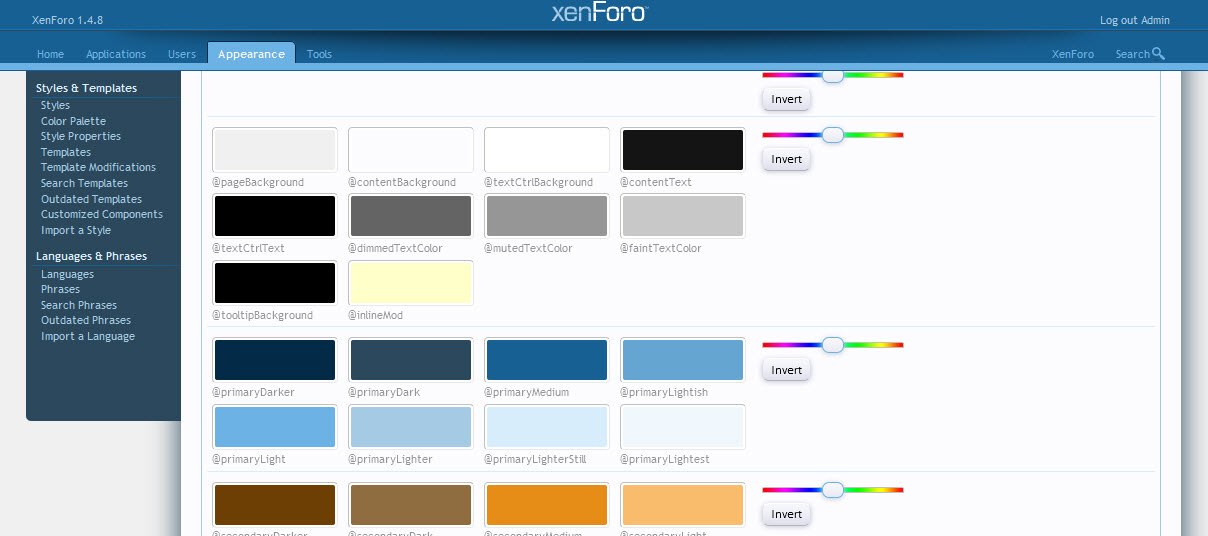Select the primaryMedium color swatch
1208x536 pixels.
[x=547, y=360]
